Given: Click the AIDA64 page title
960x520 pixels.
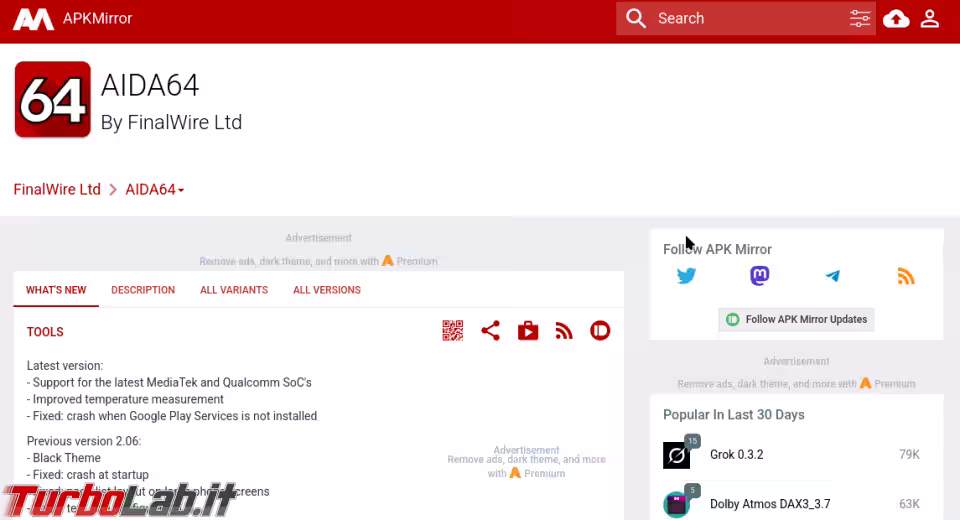Looking at the screenshot, I should (x=150, y=85).
